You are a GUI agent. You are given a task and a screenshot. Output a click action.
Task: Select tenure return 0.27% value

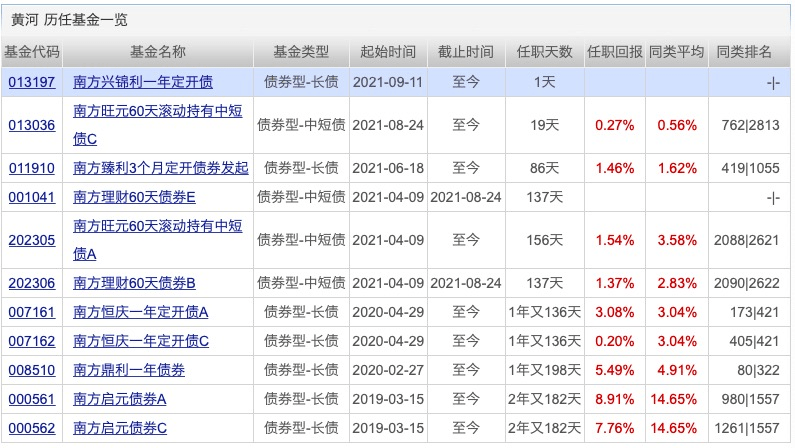click(x=615, y=125)
